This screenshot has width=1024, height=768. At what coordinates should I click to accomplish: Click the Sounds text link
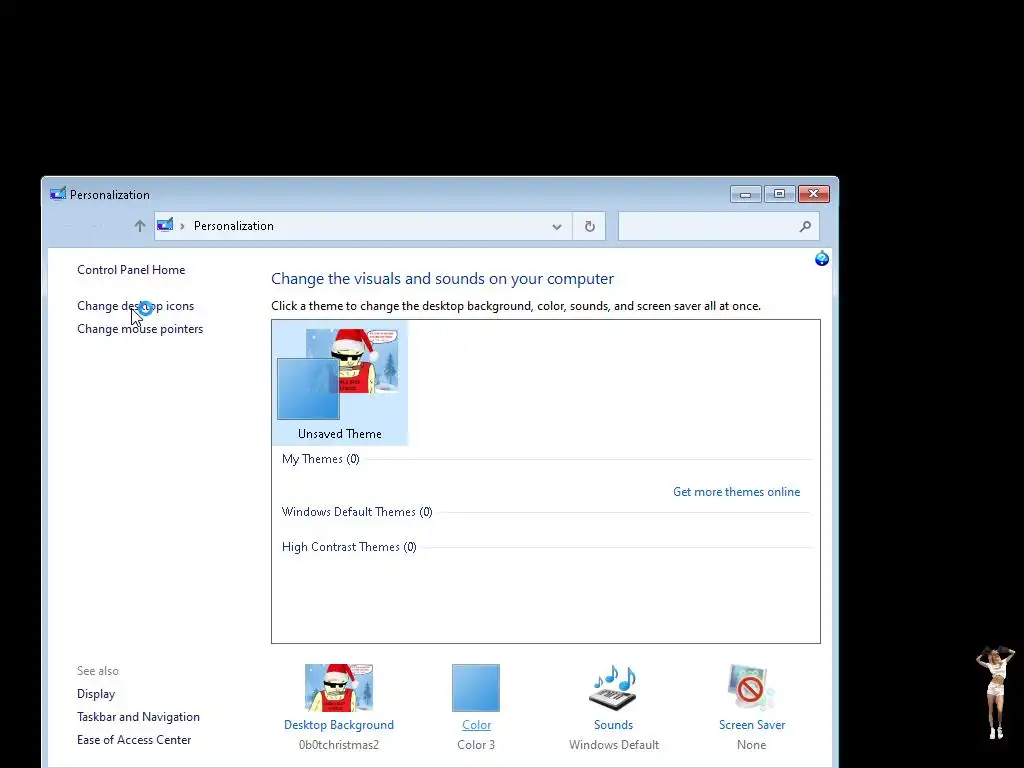613,725
